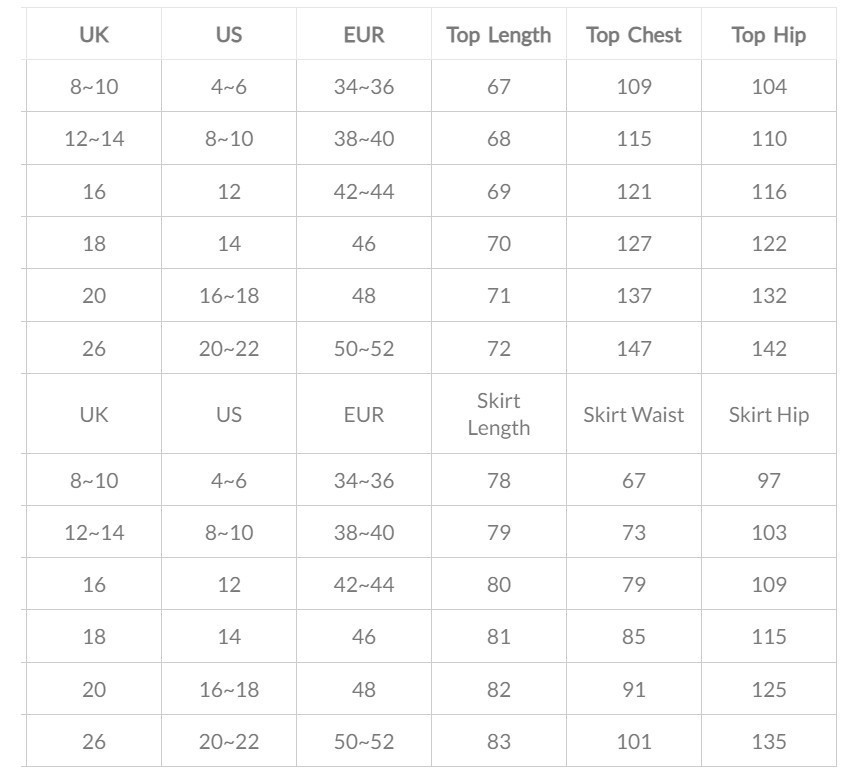Select the Skirt Waist value 91
The image size is (867, 778).
coord(634,690)
